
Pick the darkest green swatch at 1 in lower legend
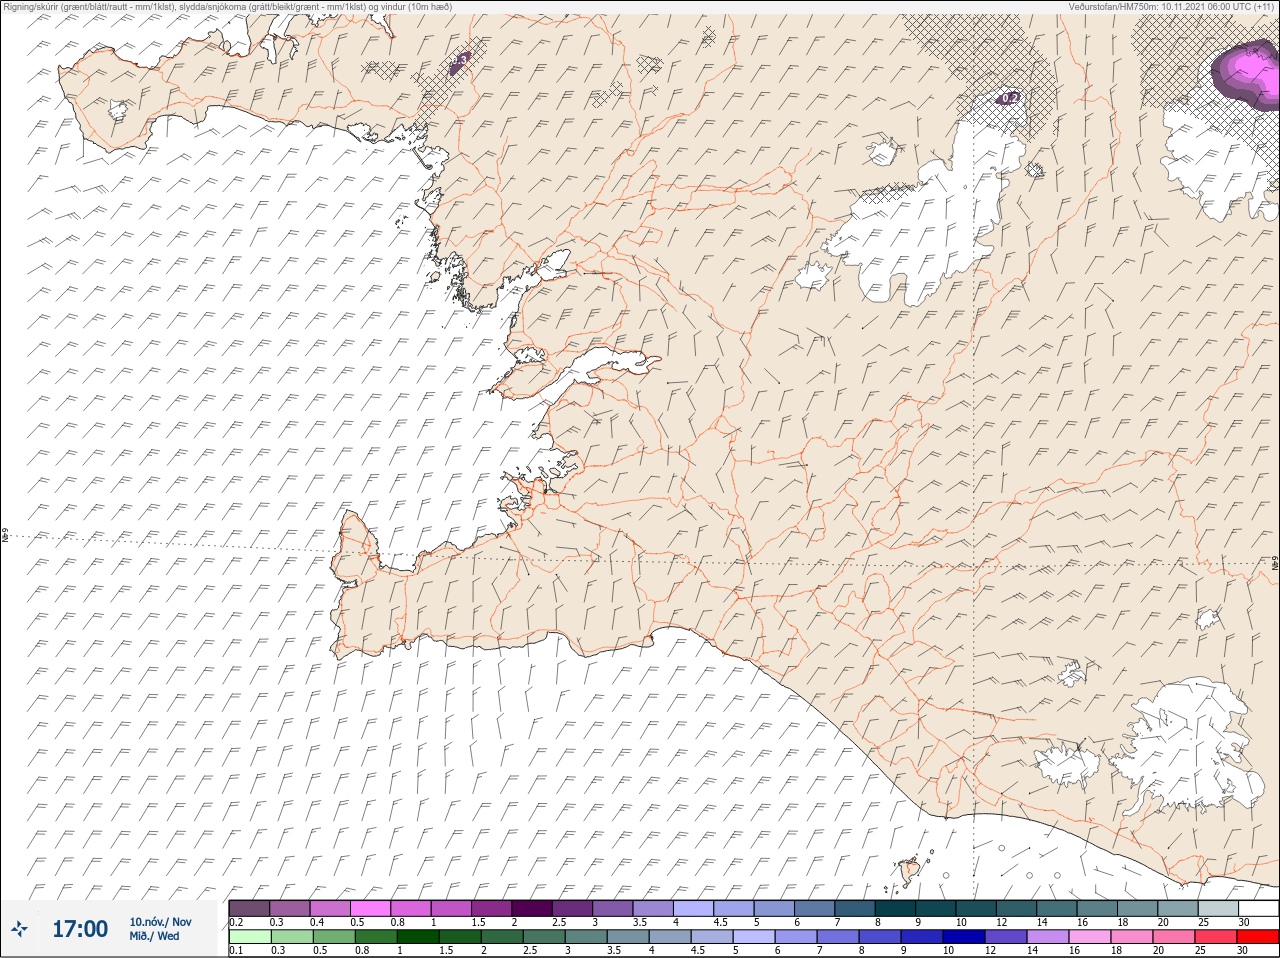pos(416,937)
